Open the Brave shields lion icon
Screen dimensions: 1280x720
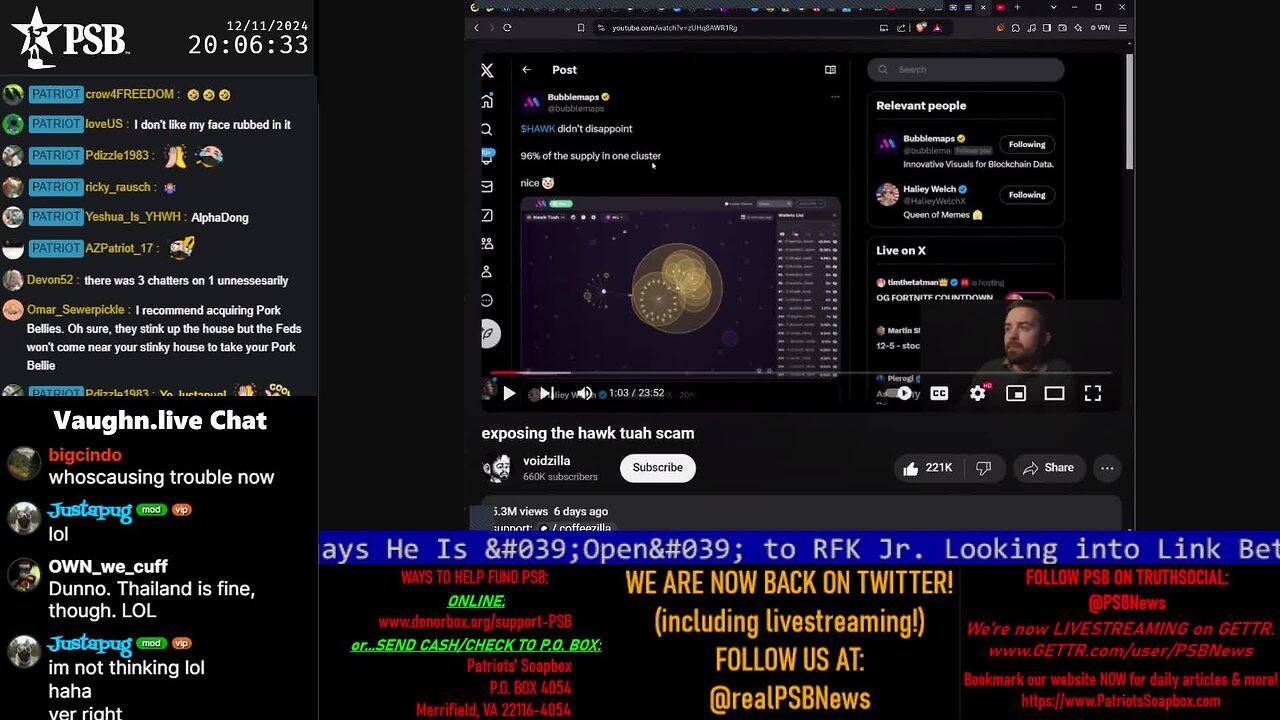pyautogui.click(x=921, y=28)
